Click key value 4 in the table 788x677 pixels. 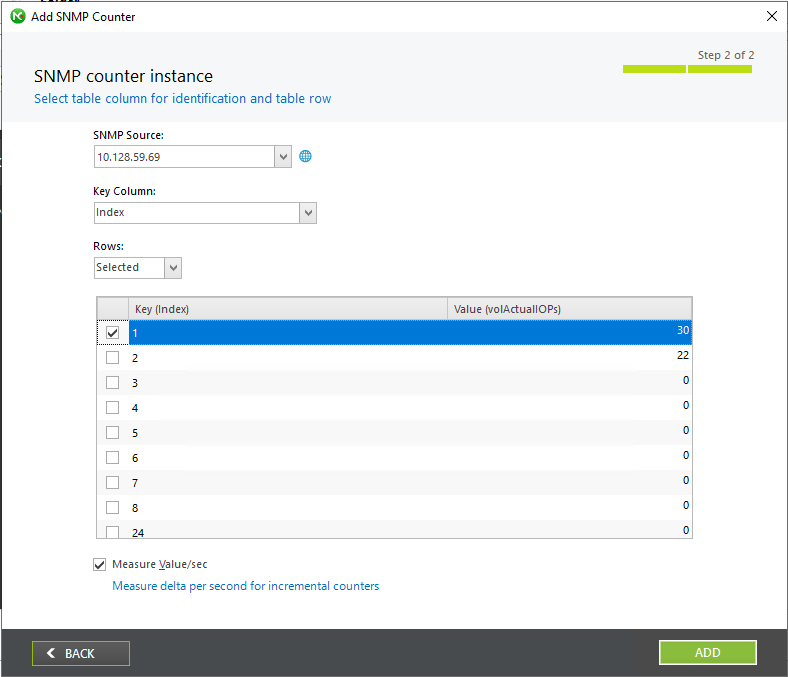tap(135, 408)
